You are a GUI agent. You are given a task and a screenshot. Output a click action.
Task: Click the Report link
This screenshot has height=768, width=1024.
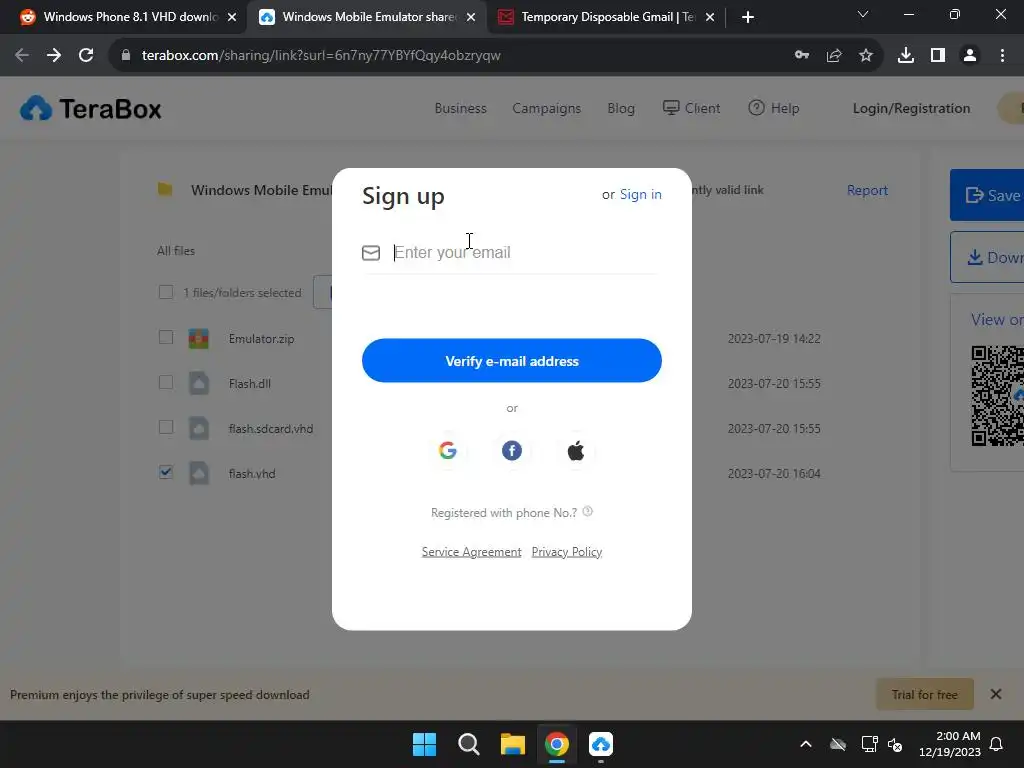point(867,190)
